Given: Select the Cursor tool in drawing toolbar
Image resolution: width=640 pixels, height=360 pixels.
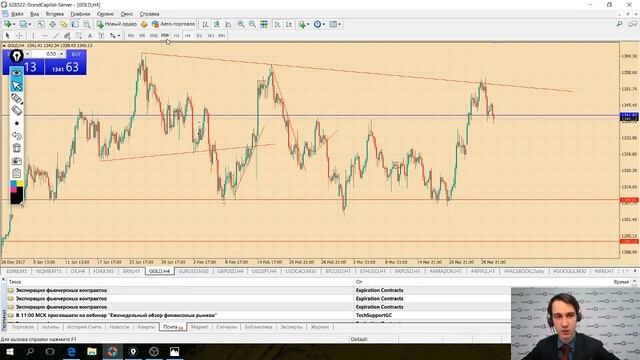Looking at the screenshot, I should point(7,36).
